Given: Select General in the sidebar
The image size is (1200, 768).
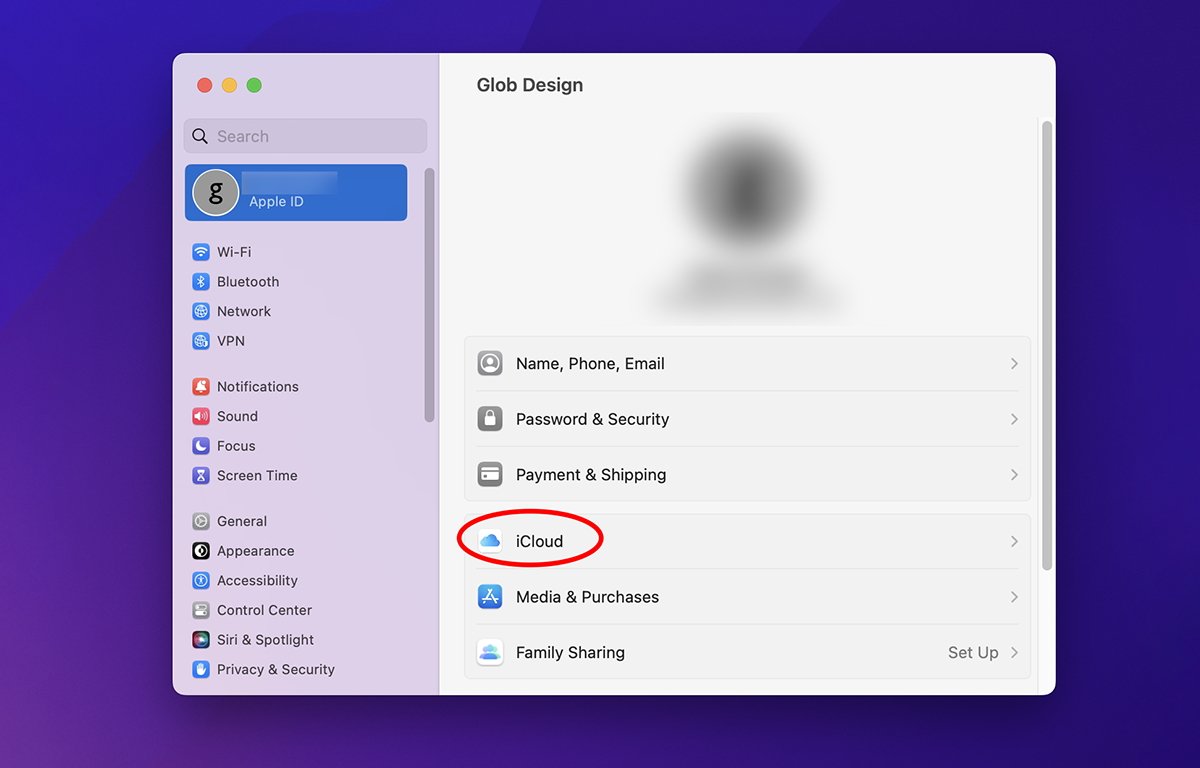Looking at the screenshot, I should [x=241, y=521].
